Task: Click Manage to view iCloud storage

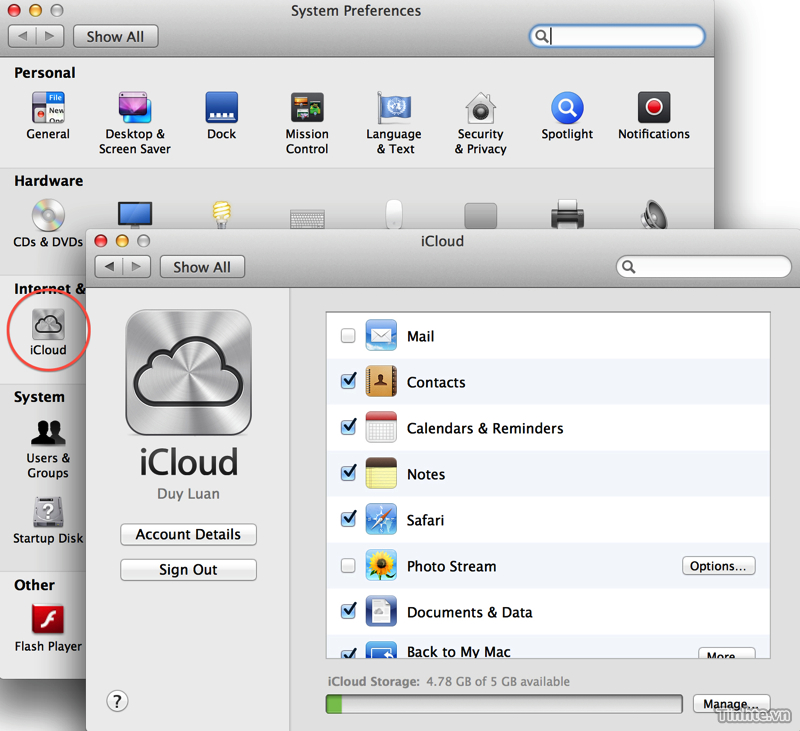Action: pyautogui.click(x=731, y=704)
